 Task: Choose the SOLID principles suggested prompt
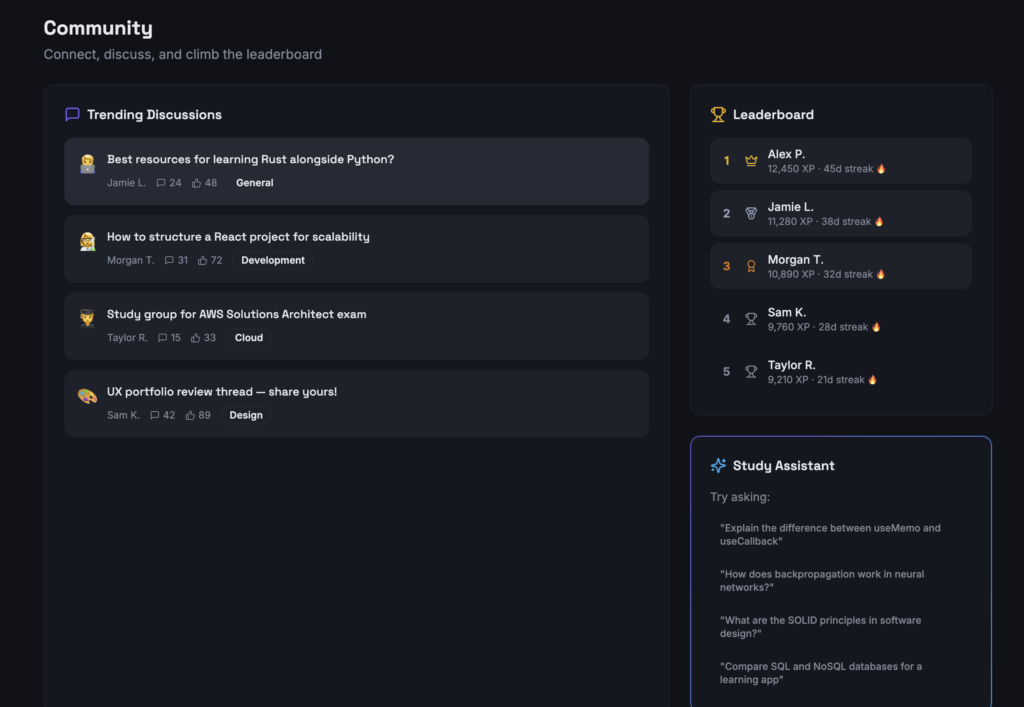pyautogui.click(x=820, y=626)
